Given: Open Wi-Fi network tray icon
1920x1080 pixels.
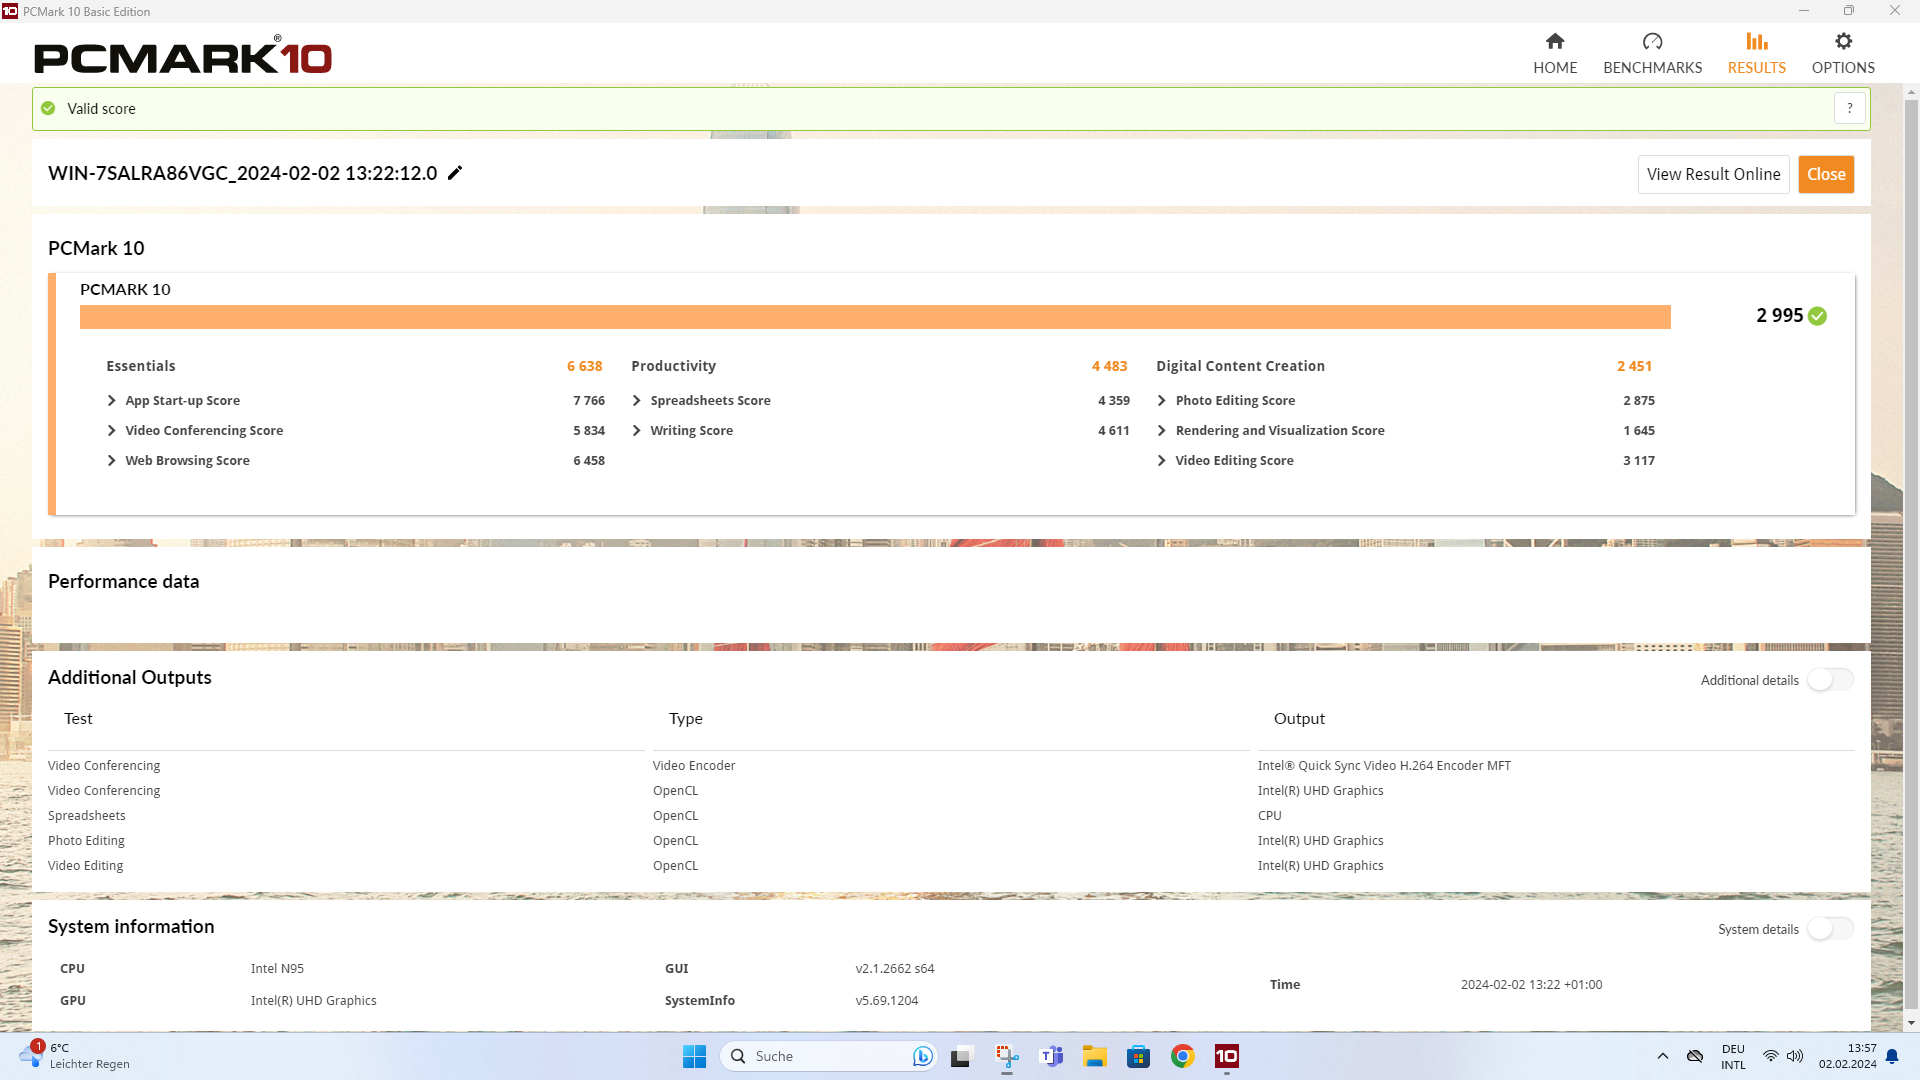Looking at the screenshot, I should click(1770, 1056).
